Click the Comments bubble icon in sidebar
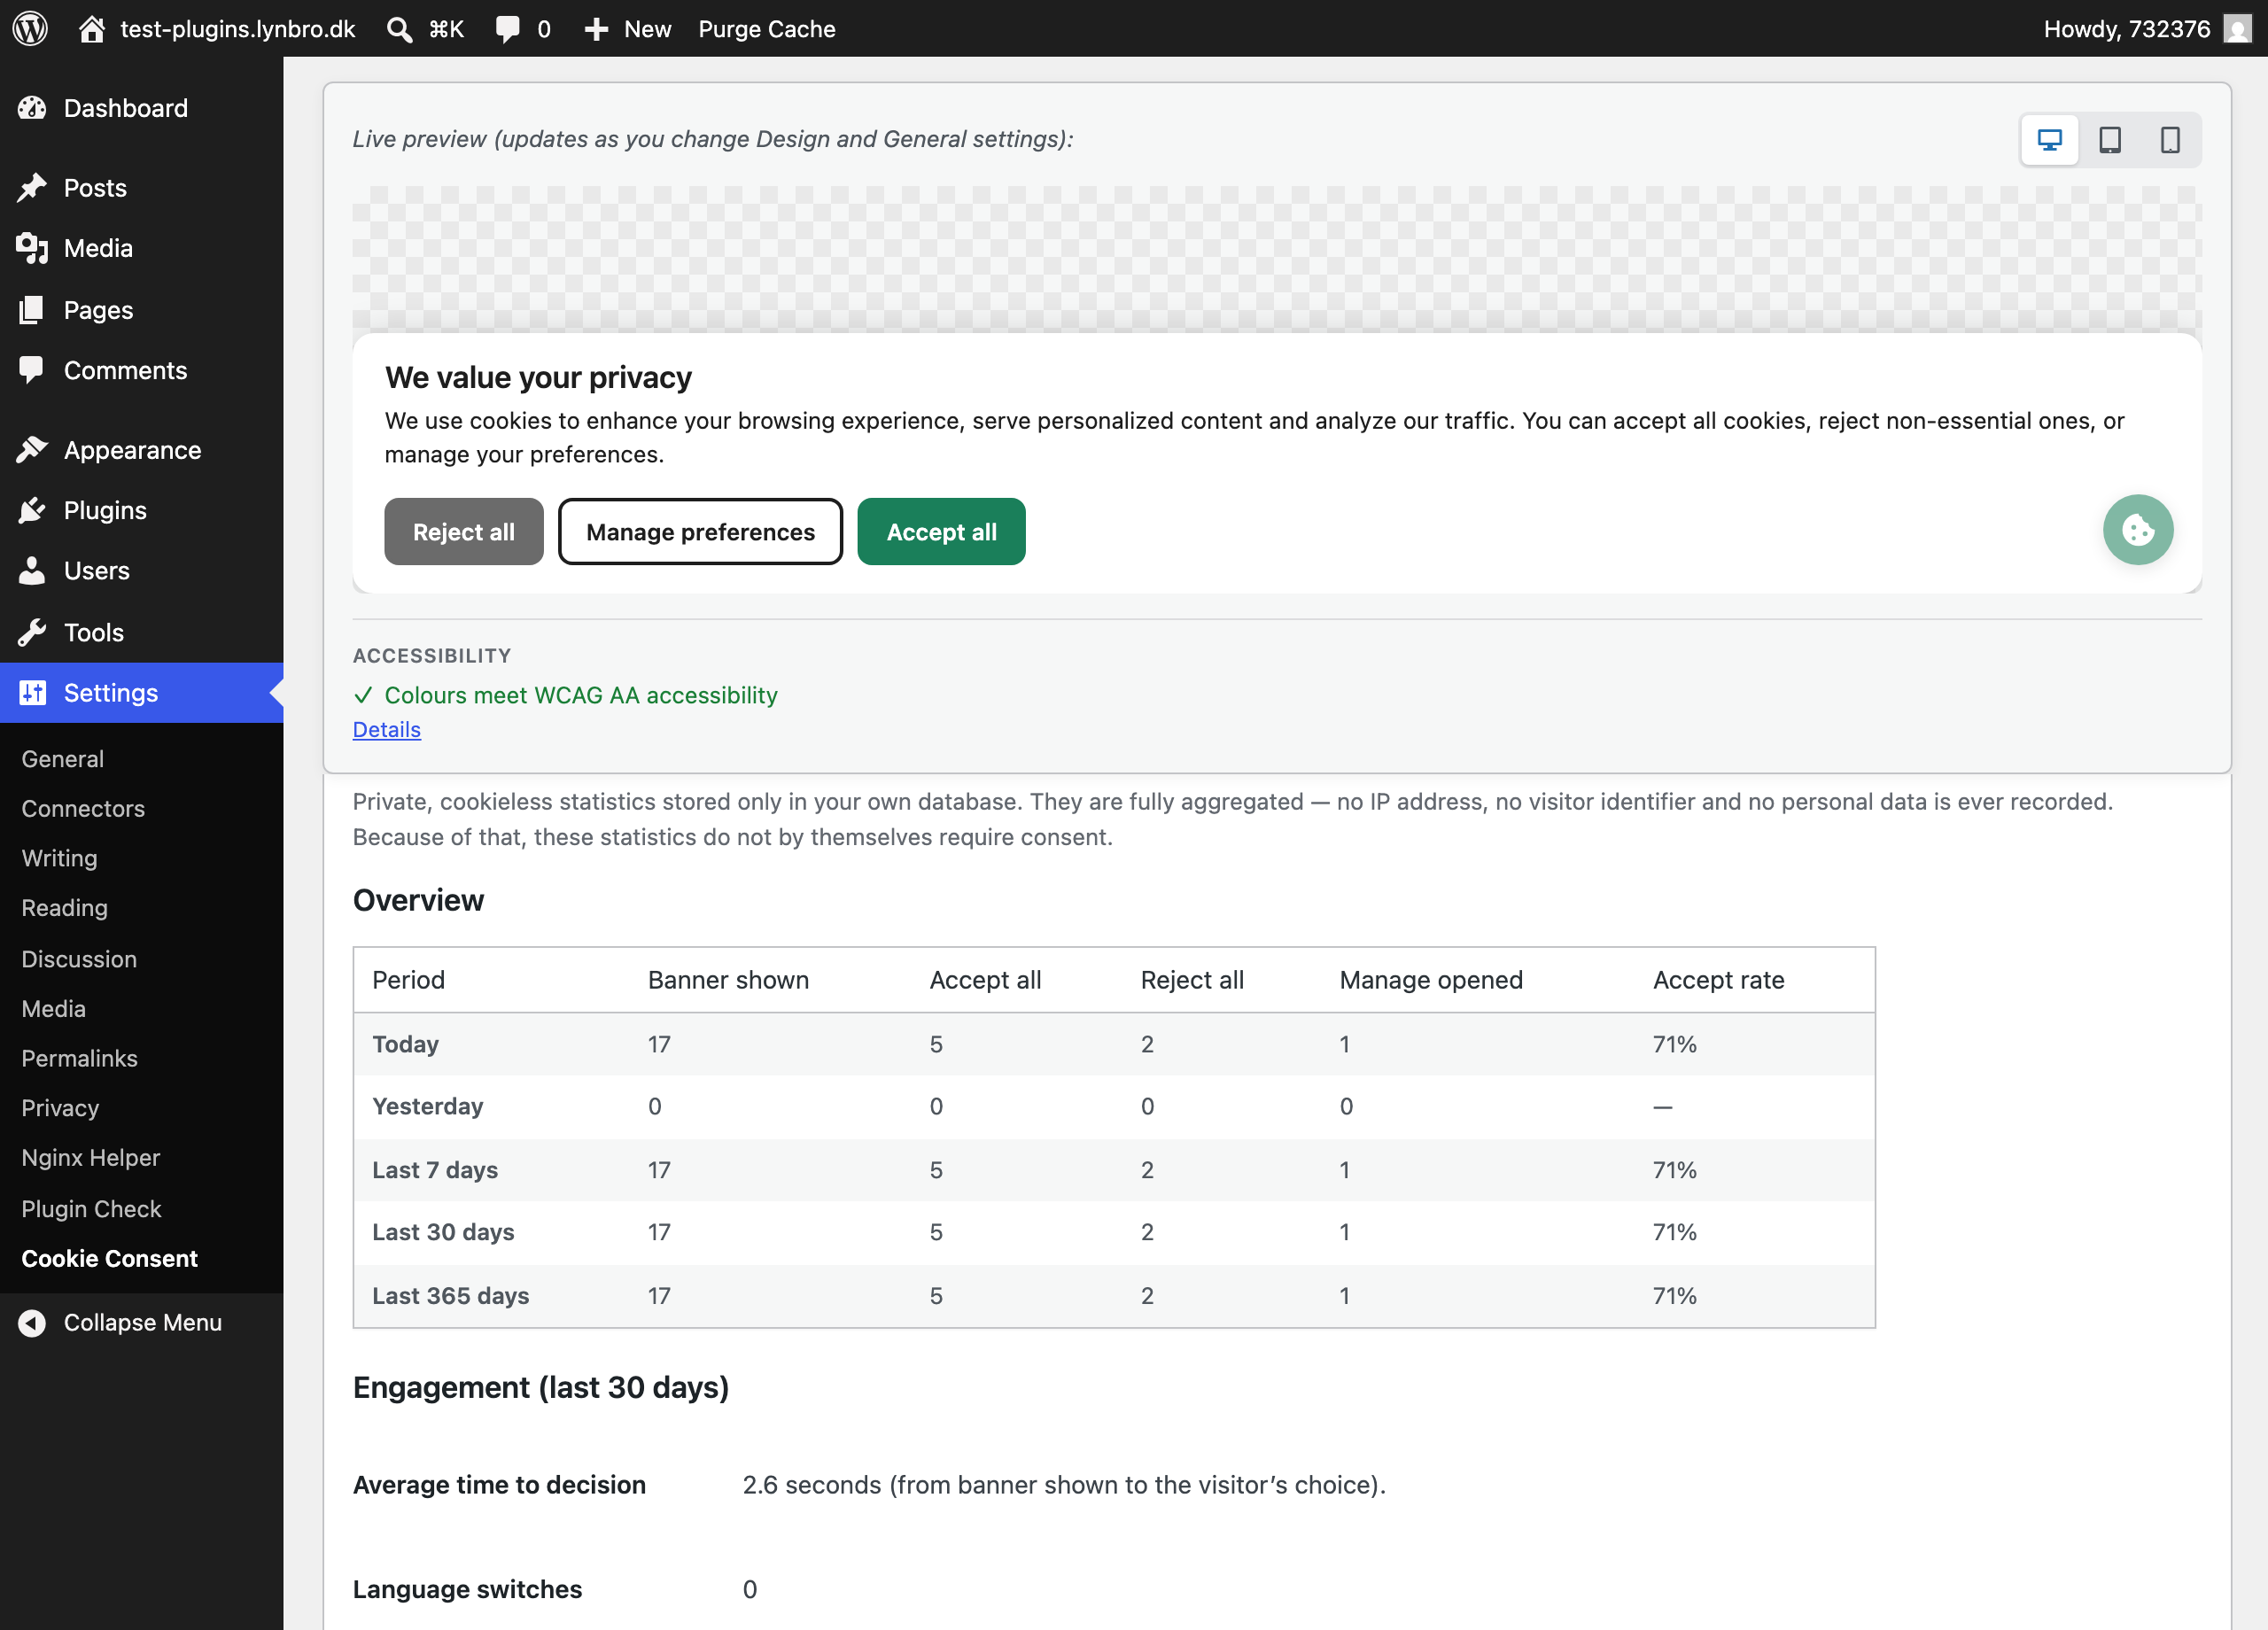 pyautogui.click(x=32, y=370)
